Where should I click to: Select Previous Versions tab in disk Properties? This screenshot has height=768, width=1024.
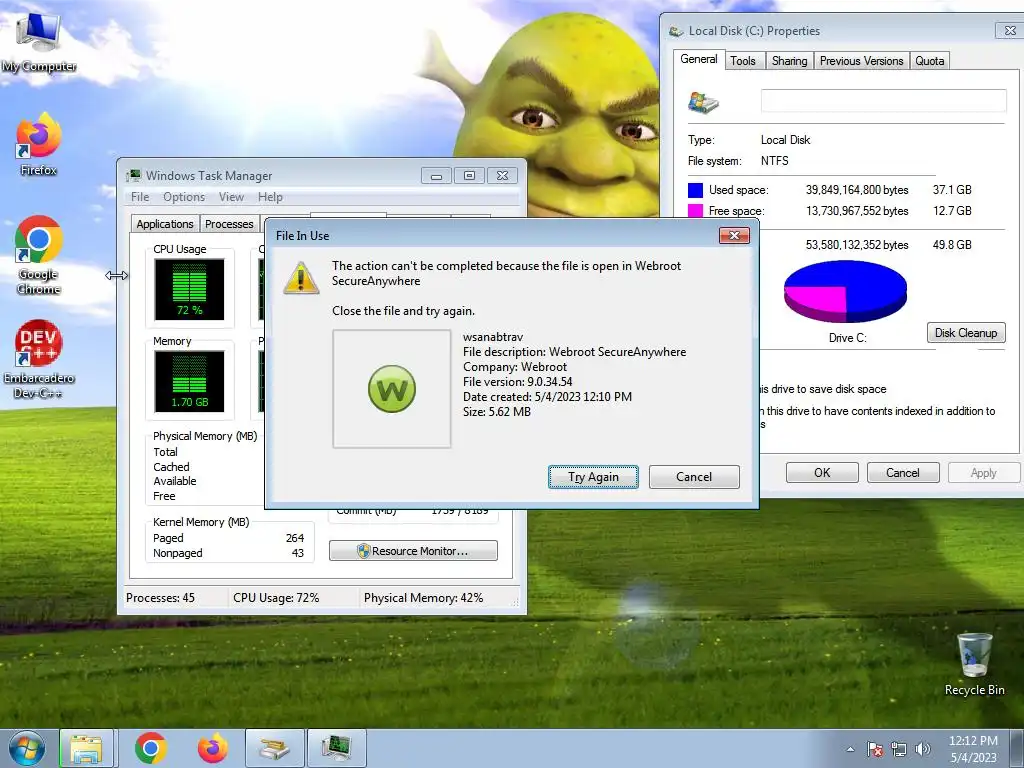tap(861, 61)
